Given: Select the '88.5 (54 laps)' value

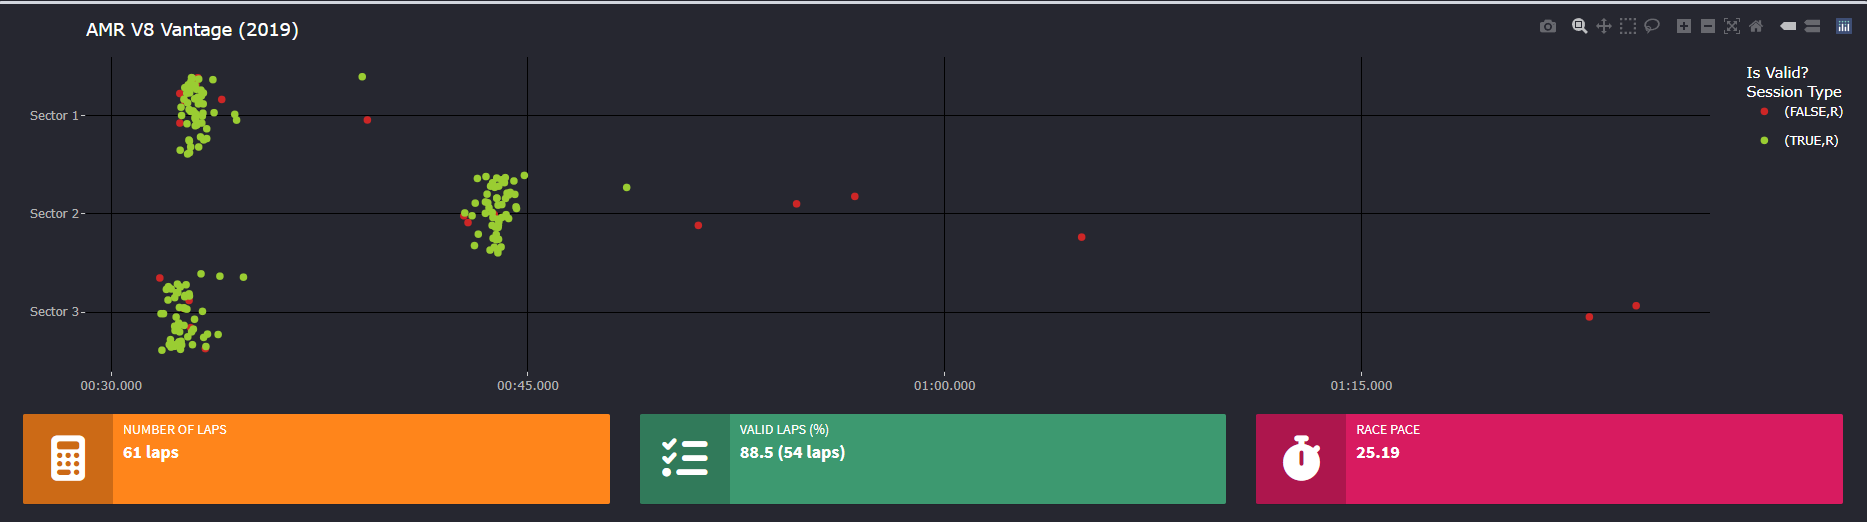Looking at the screenshot, I should pos(792,453).
